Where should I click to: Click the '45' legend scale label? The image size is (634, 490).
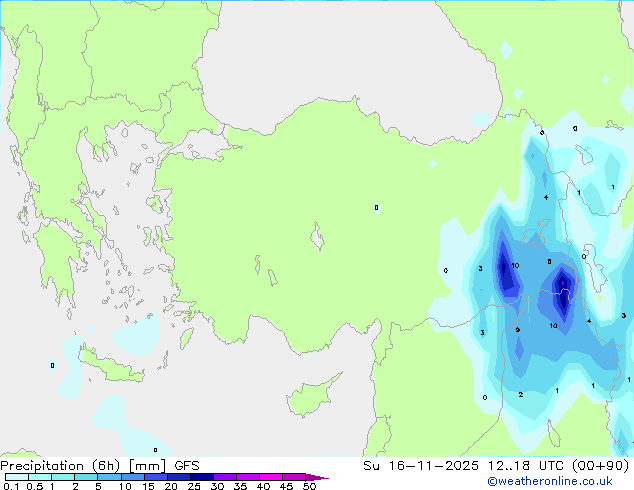pos(286,486)
